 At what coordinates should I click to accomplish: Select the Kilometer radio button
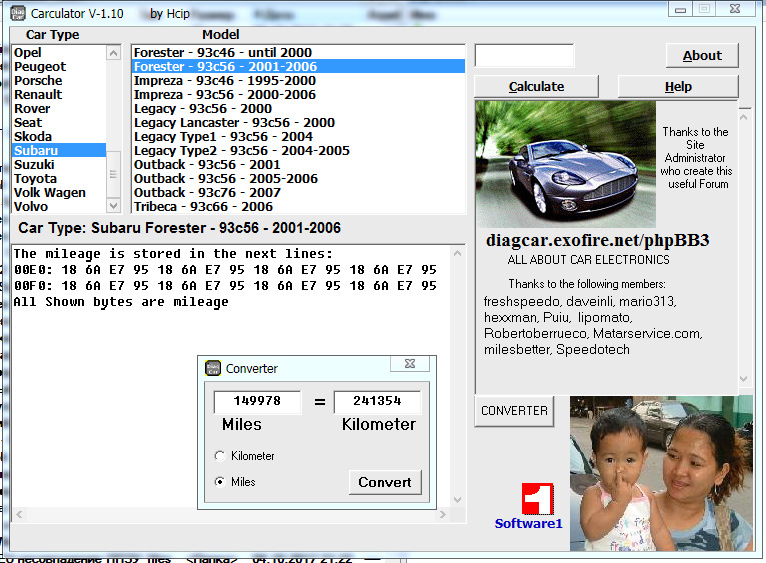220,455
